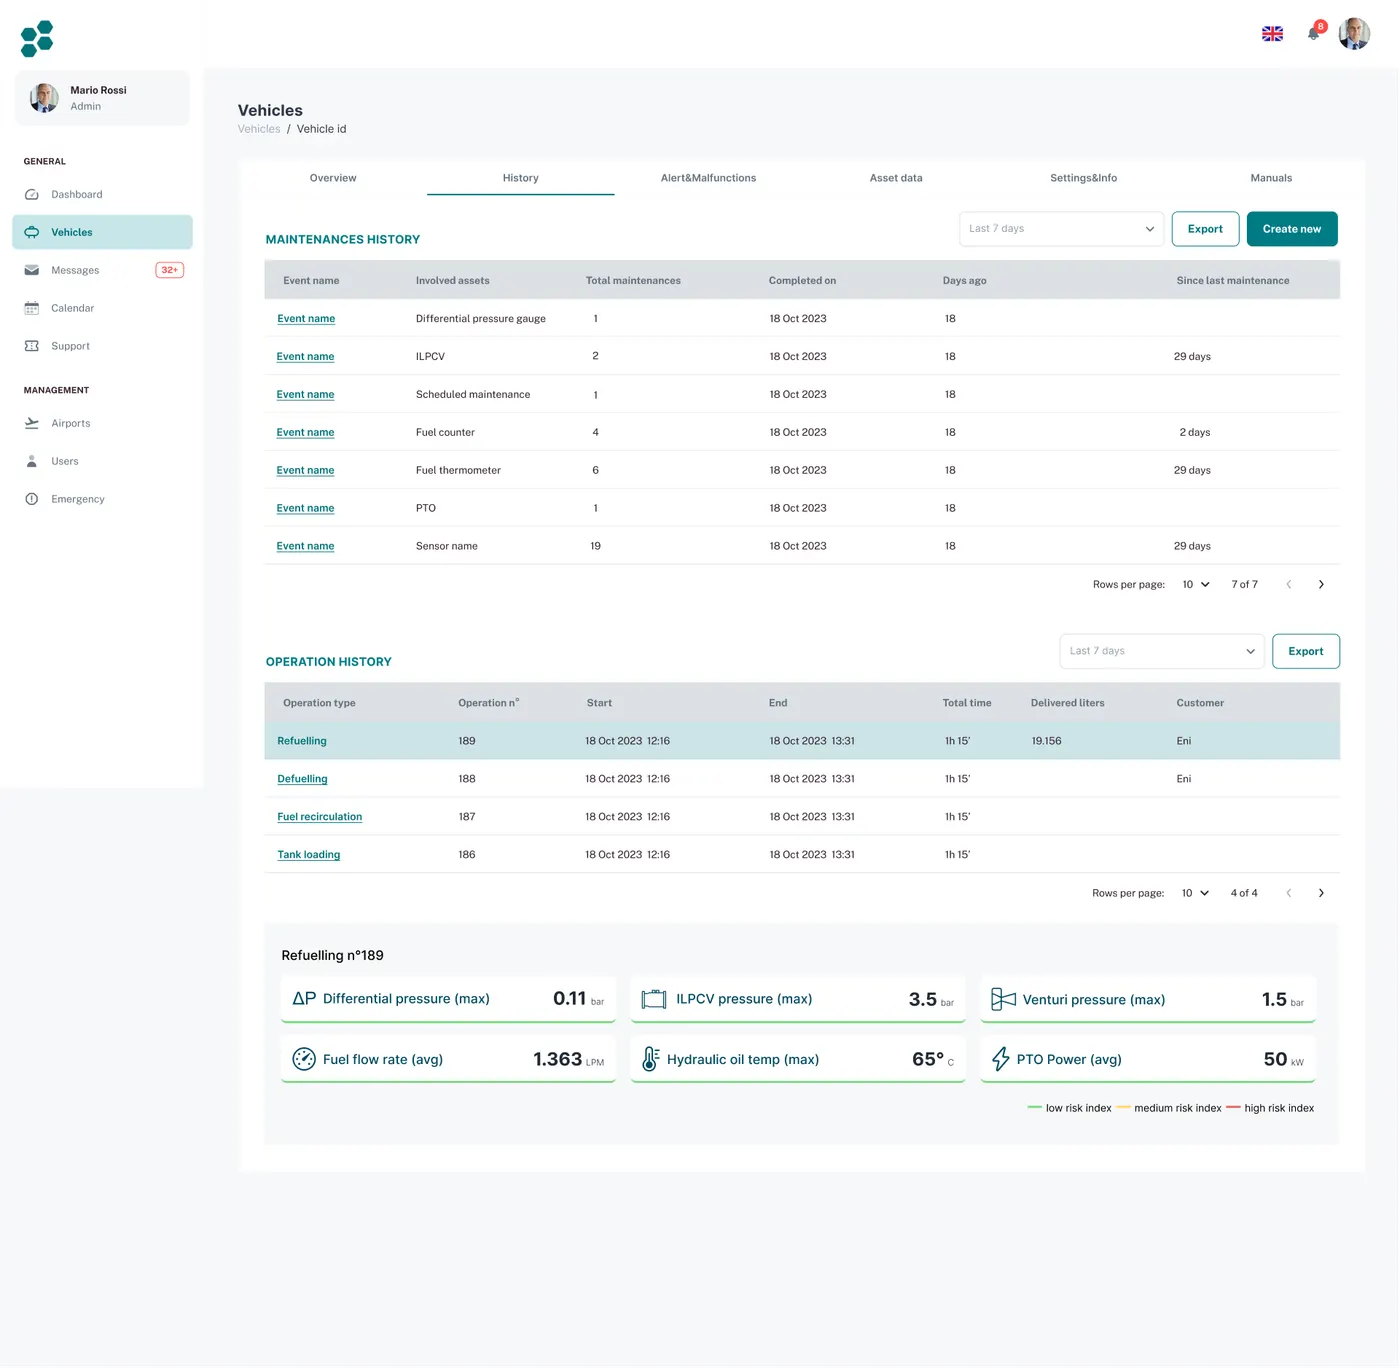The image size is (1400, 1368).
Task: Select the History tab
Action: (x=520, y=178)
